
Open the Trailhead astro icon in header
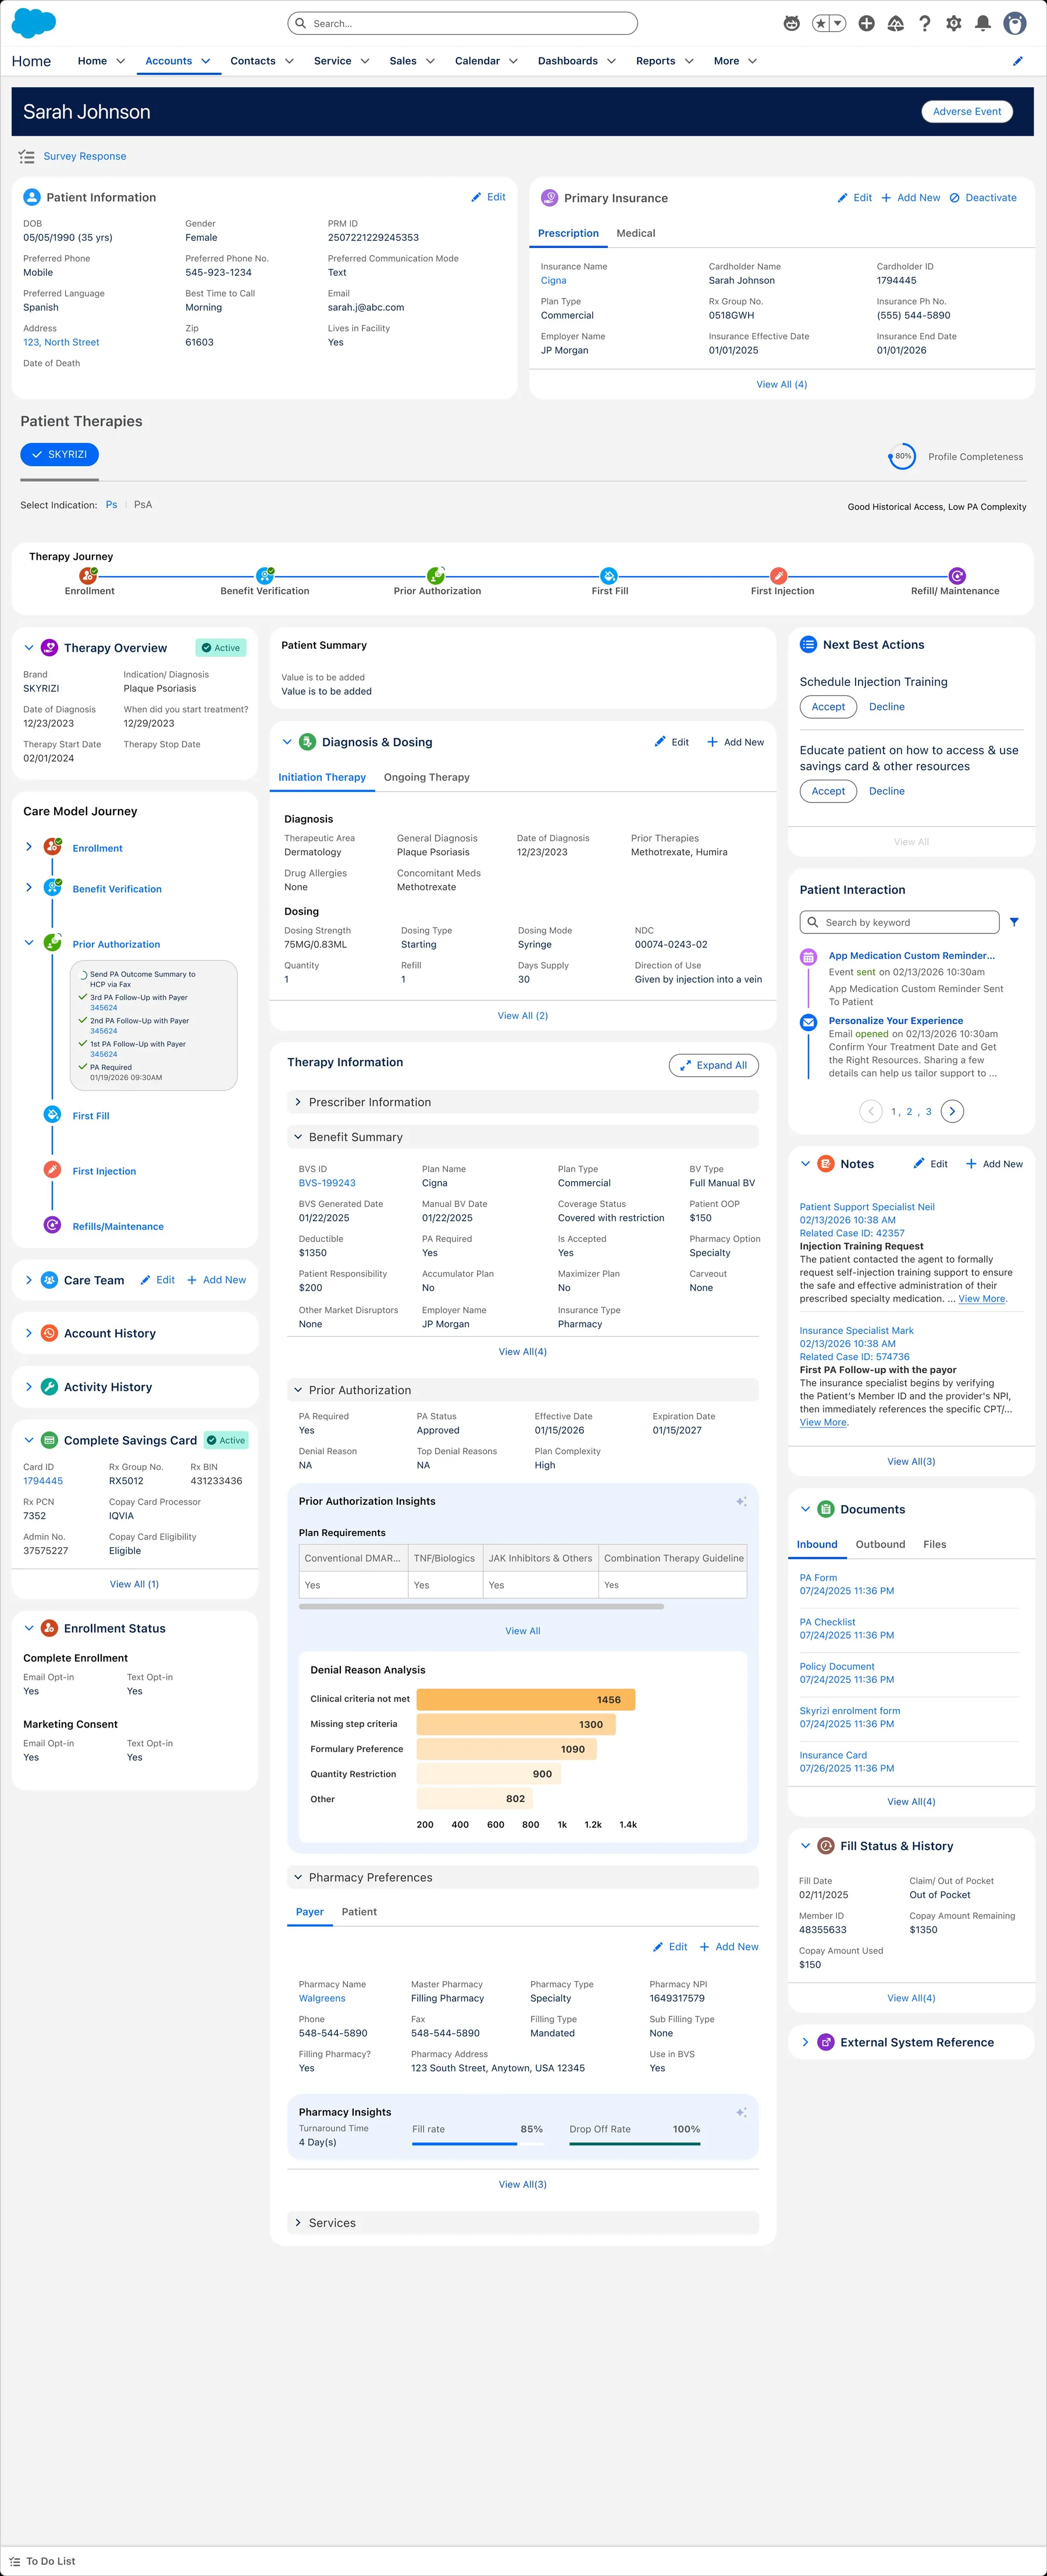coord(791,23)
